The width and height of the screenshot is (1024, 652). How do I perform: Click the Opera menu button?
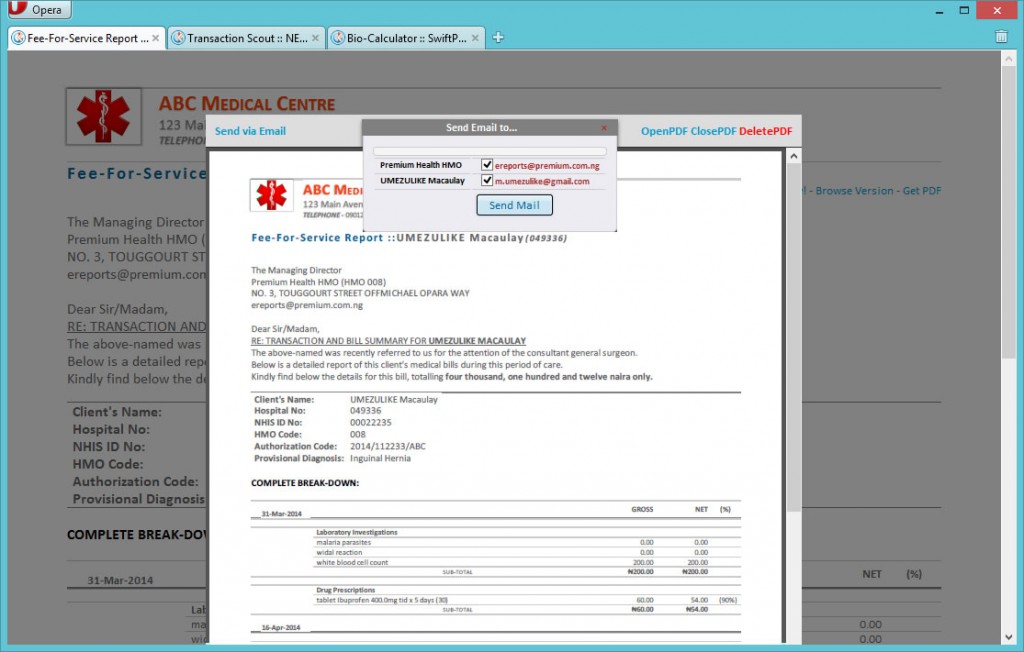pyautogui.click(x=38, y=9)
